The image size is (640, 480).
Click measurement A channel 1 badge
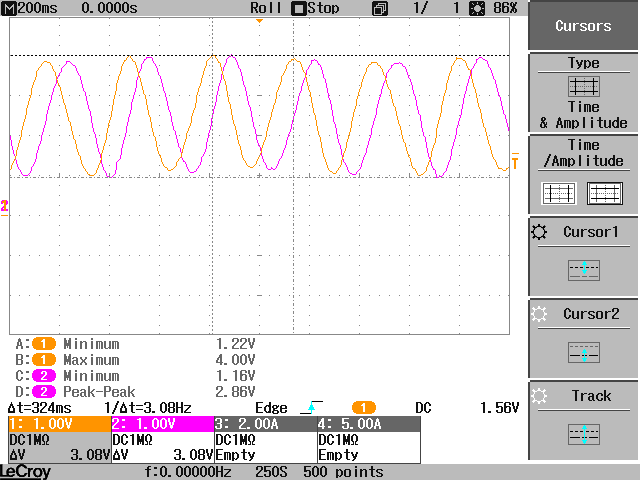pyautogui.click(x=44, y=344)
